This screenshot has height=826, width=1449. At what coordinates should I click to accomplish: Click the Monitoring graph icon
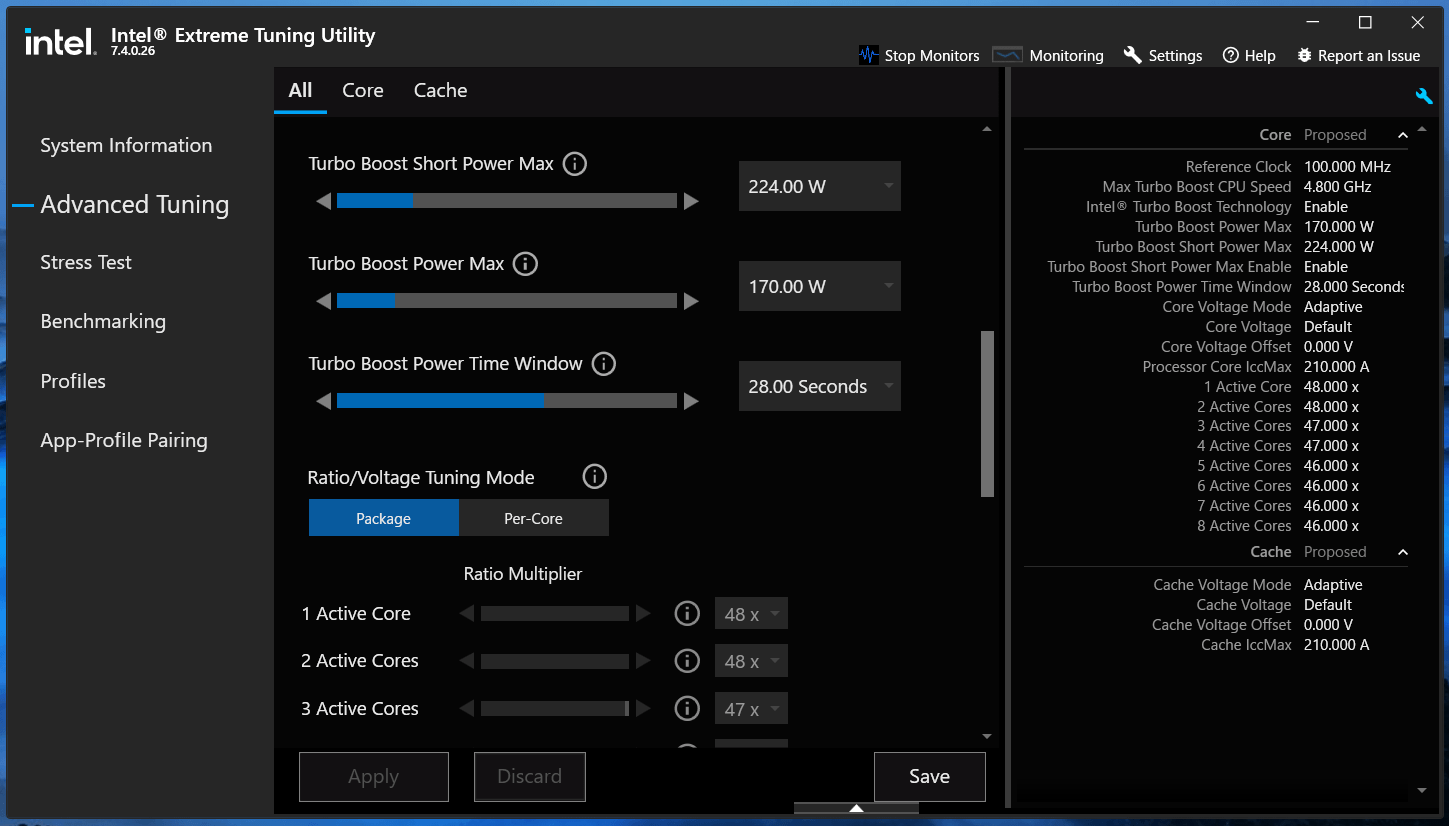(x=1007, y=55)
